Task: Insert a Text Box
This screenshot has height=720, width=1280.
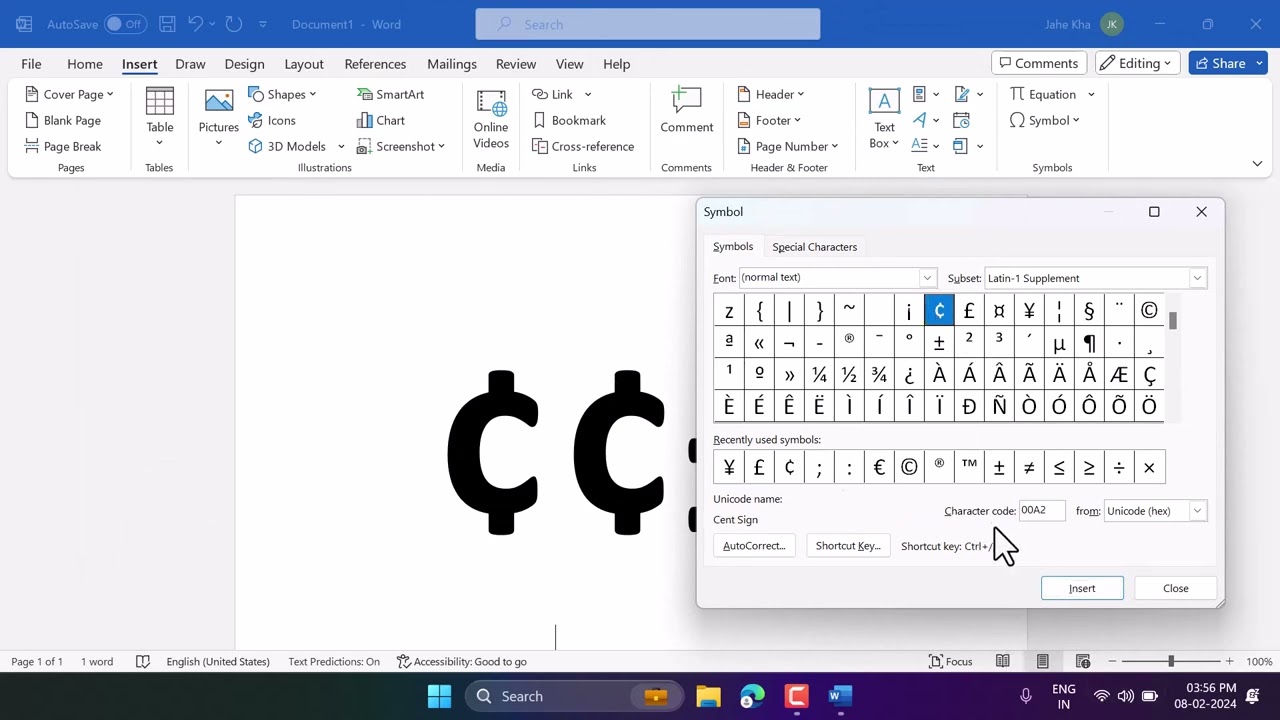Action: click(x=884, y=118)
